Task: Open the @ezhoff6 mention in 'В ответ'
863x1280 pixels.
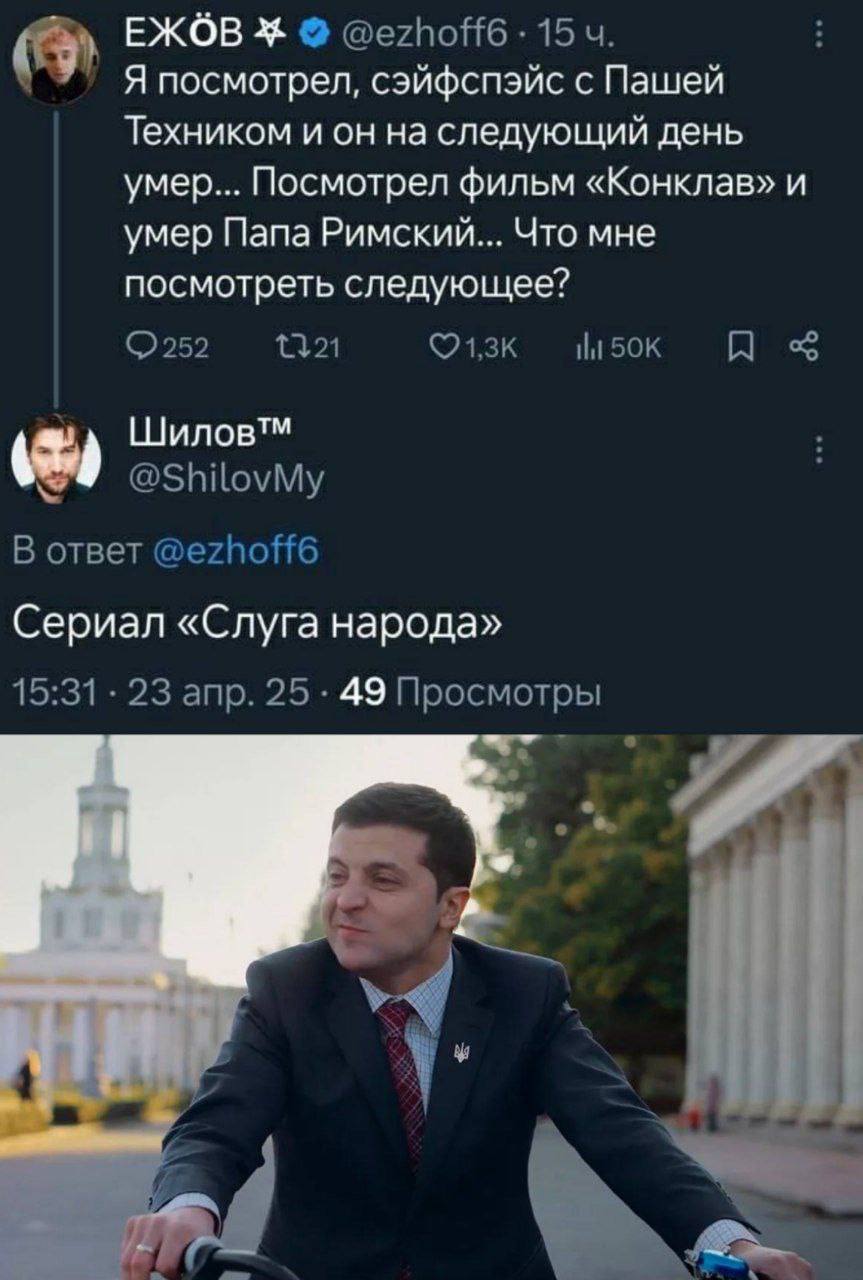Action: tap(235, 550)
